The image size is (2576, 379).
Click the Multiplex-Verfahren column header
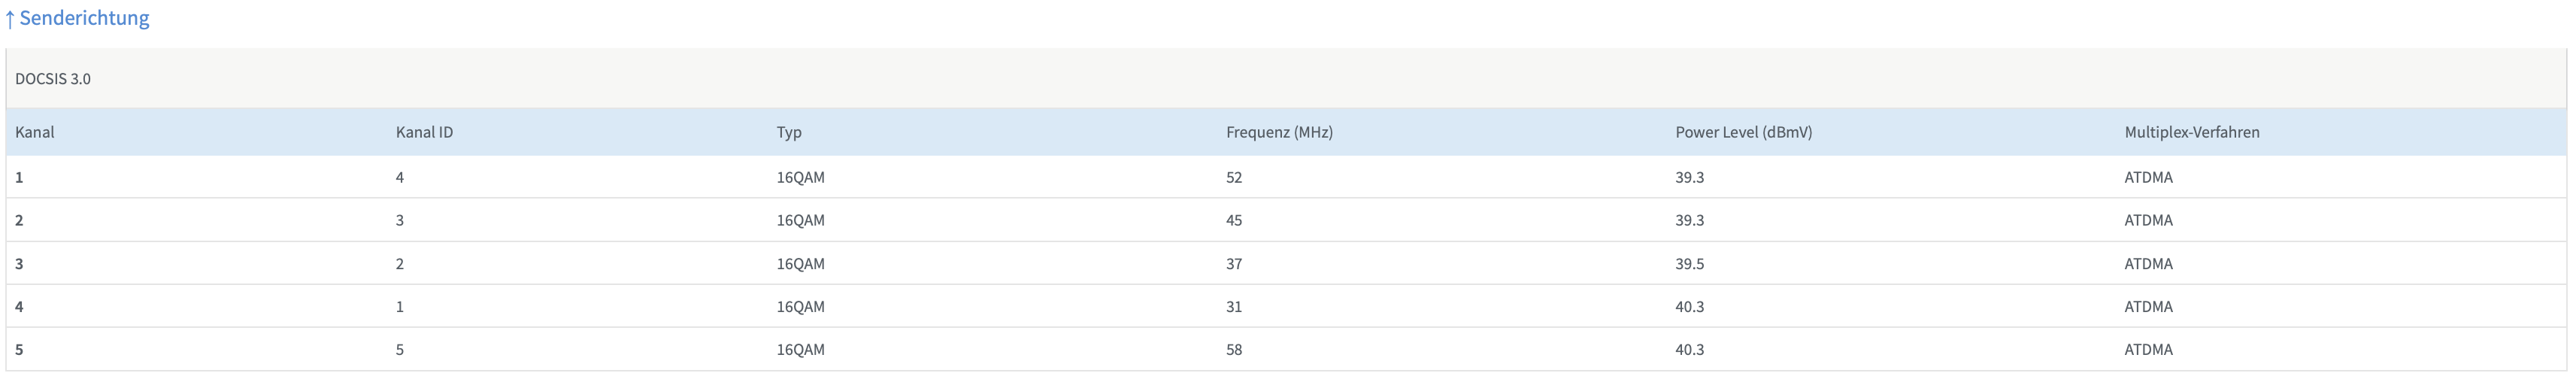point(2191,132)
